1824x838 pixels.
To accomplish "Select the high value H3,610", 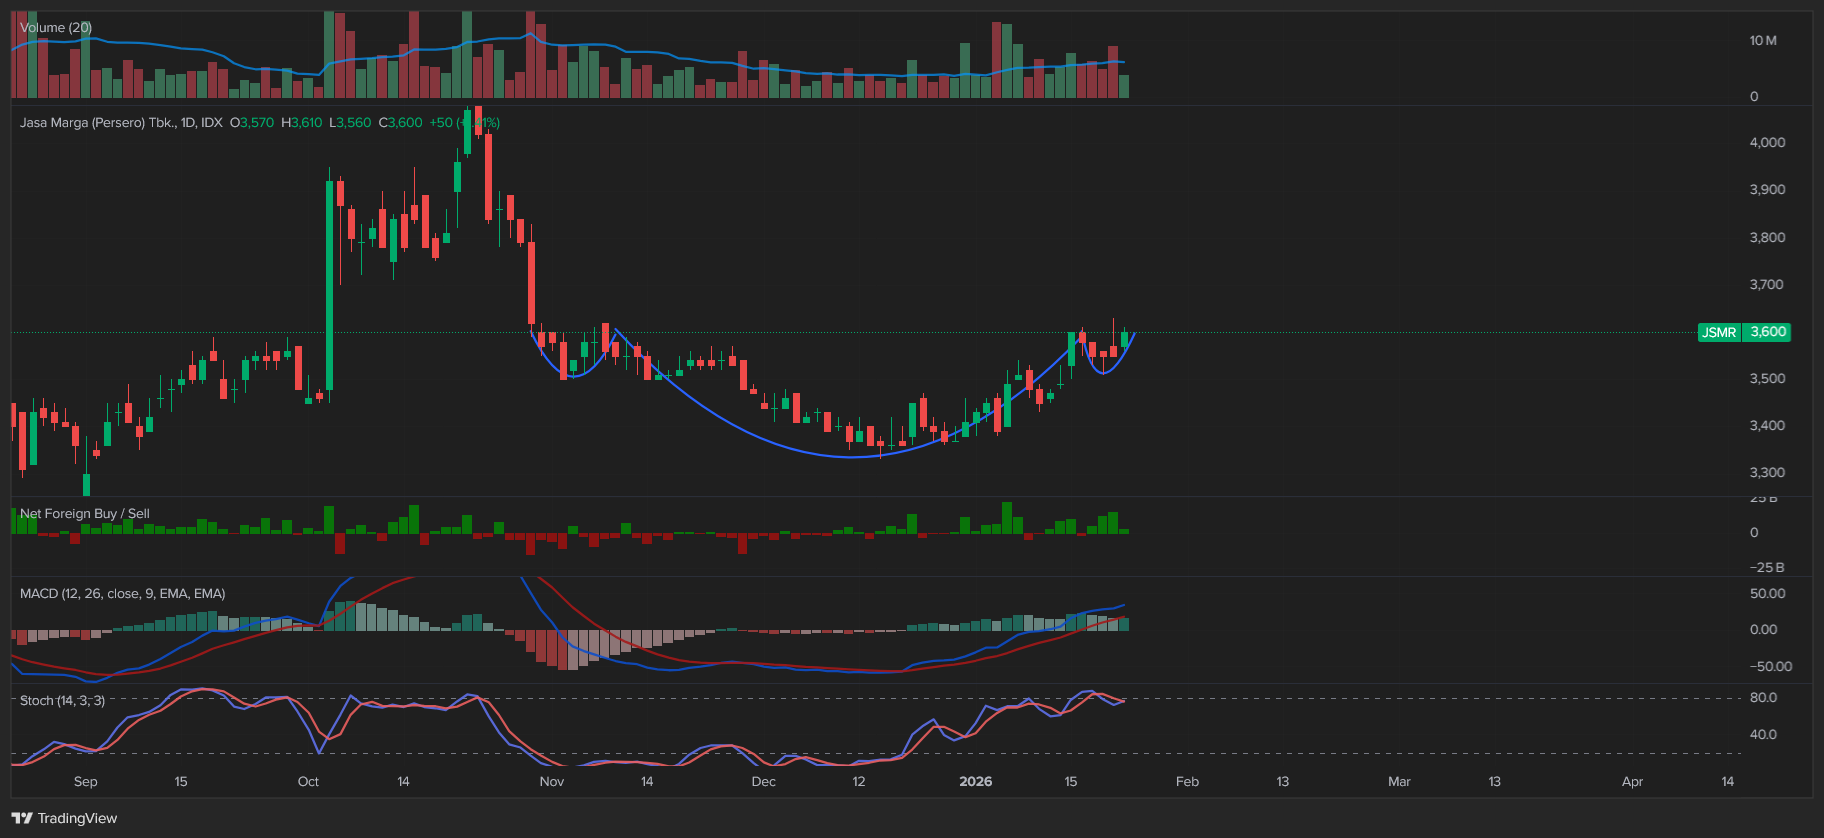I will tap(301, 123).
